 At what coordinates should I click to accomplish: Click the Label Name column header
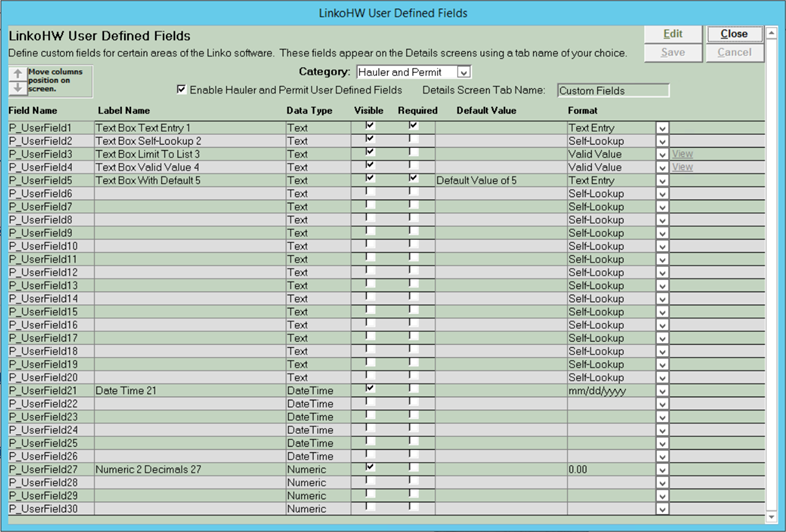pos(124,110)
